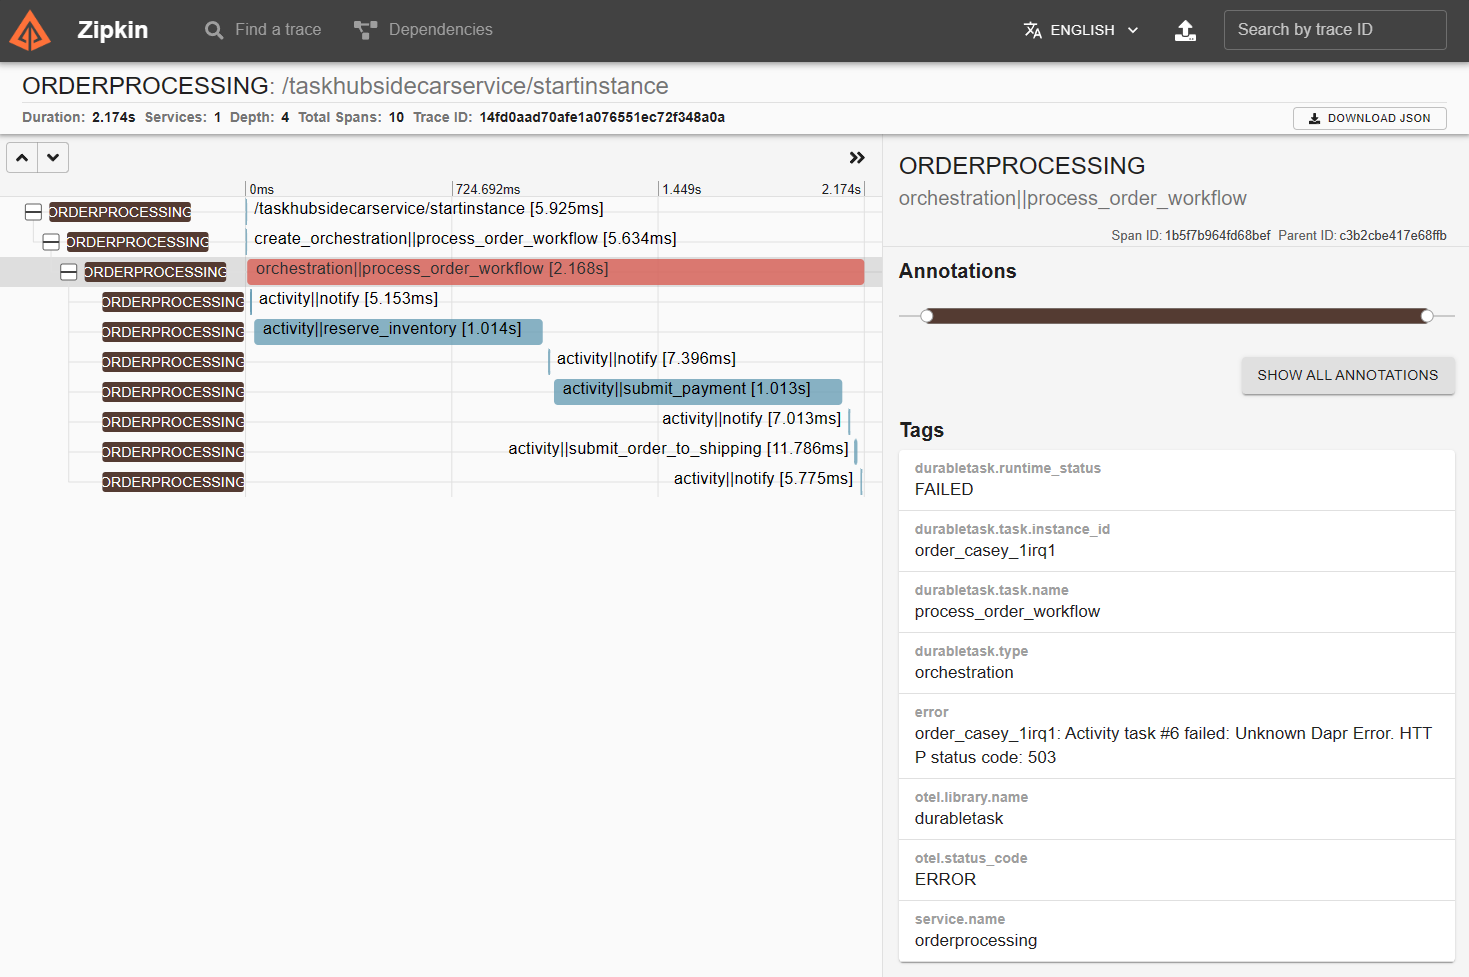Open the ENGLISH language dropdown
Viewport: 1469px width, 977px height.
pyautogui.click(x=1082, y=30)
